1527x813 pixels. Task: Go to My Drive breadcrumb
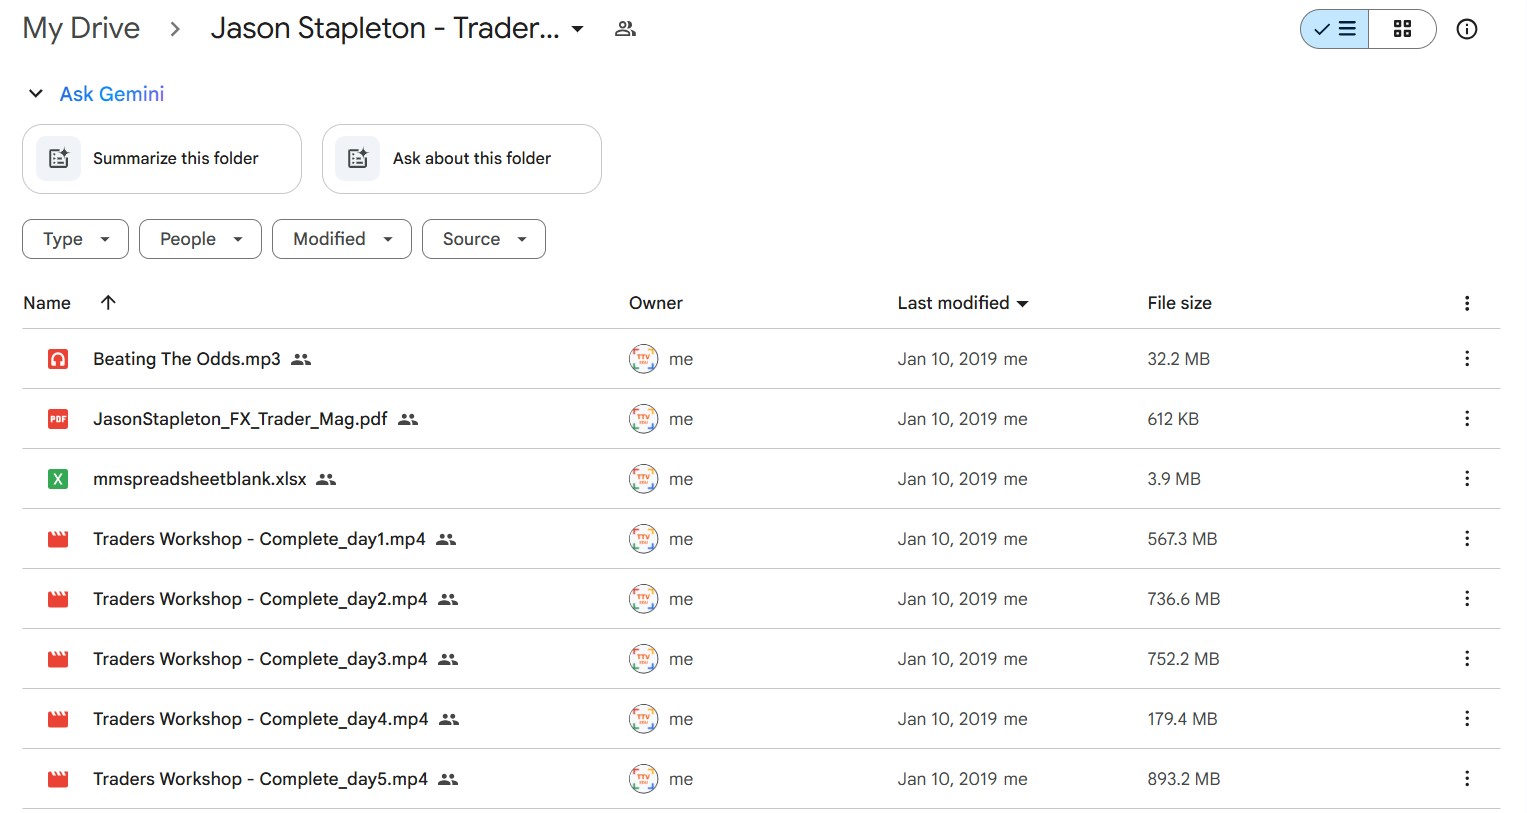[81, 28]
